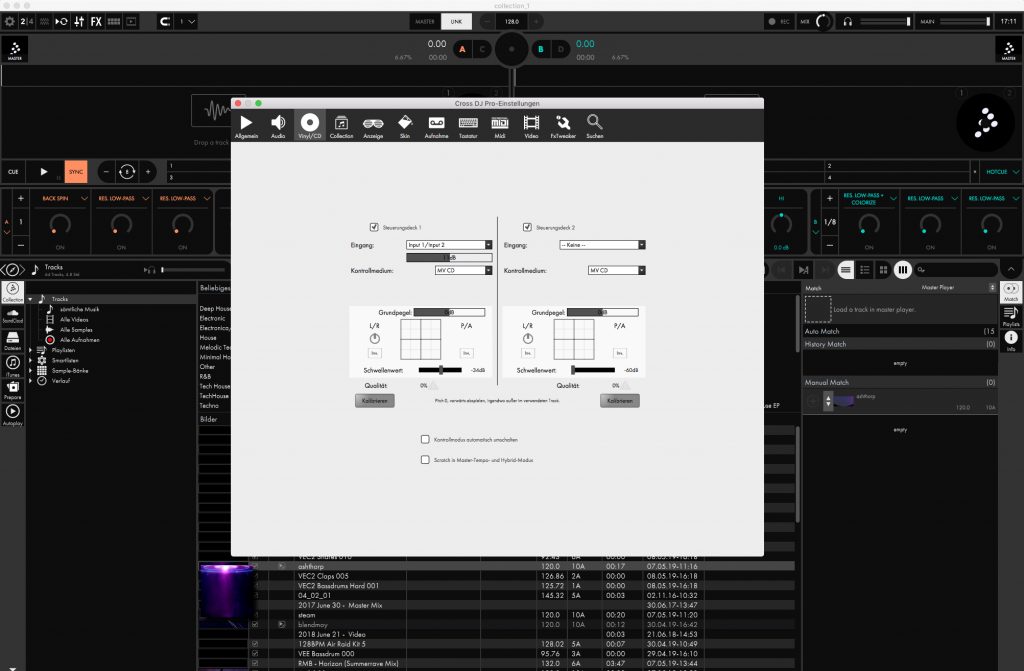Select the Audio settings icon in preferences
1024x671 pixels.
tap(278, 122)
